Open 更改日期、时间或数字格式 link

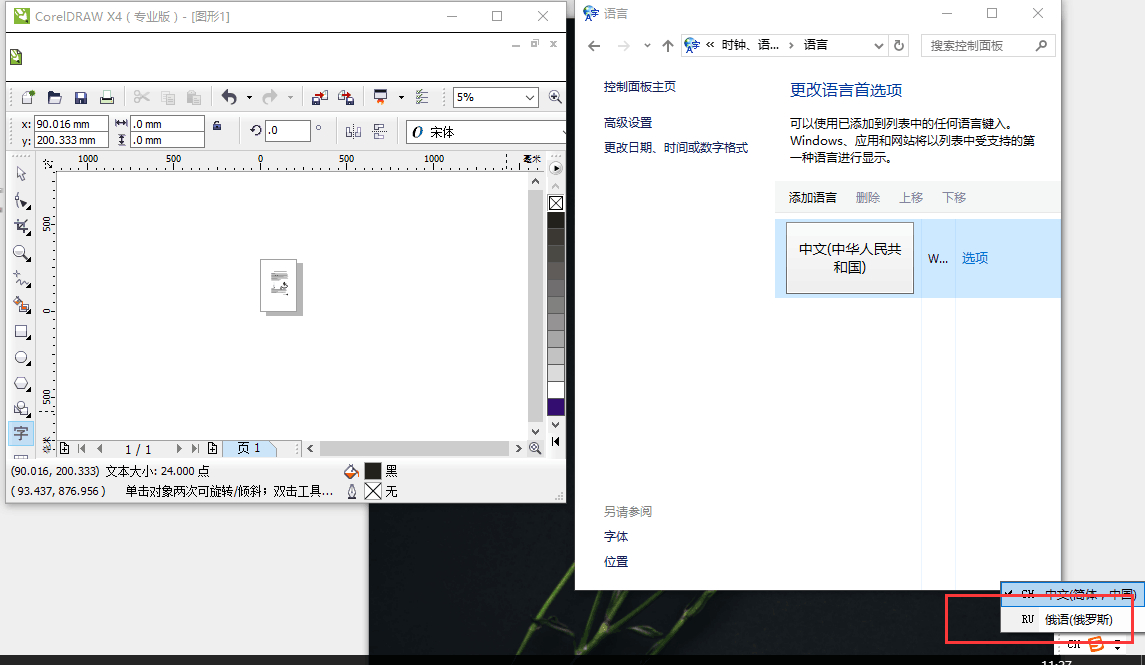tap(675, 147)
